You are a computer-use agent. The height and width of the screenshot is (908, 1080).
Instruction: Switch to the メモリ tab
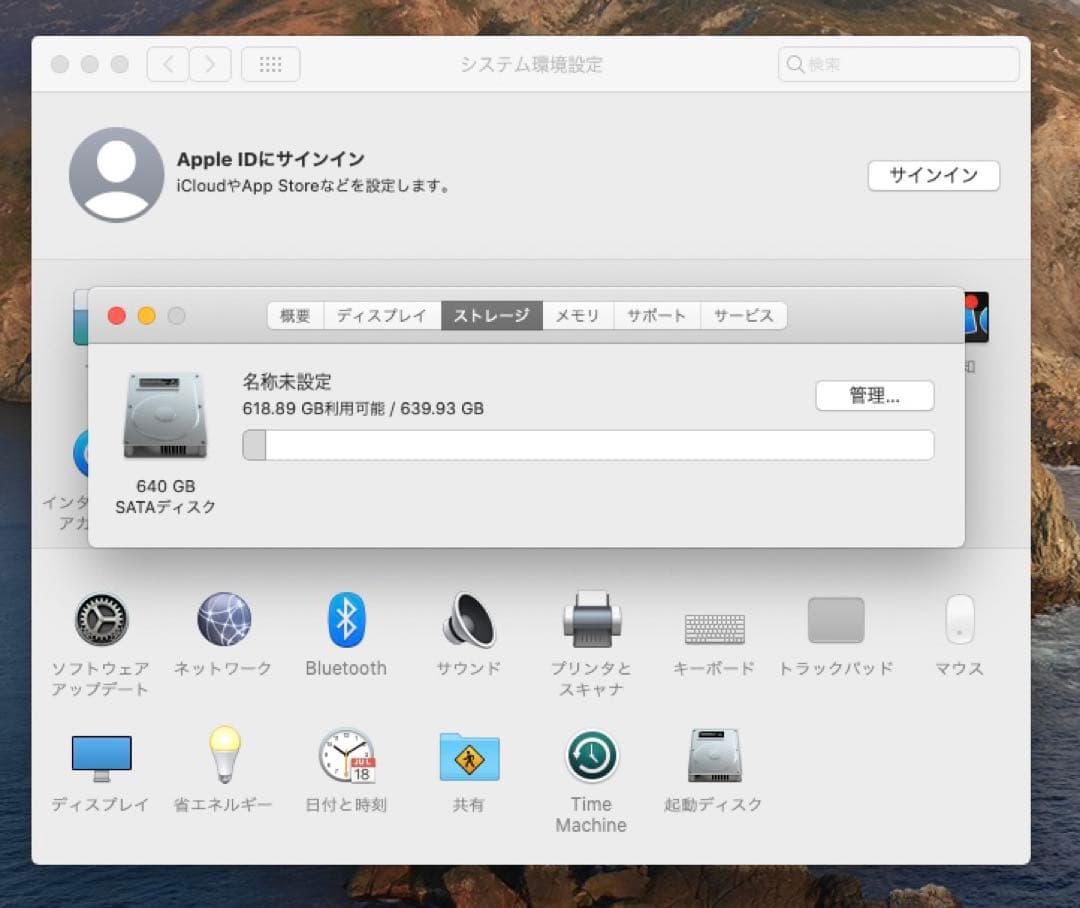point(577,315)
